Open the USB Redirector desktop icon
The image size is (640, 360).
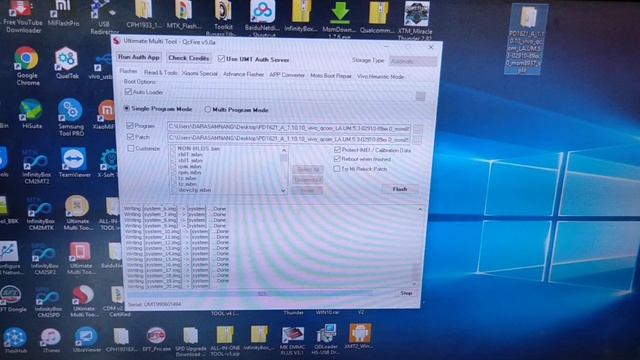[x=103, y=17]
